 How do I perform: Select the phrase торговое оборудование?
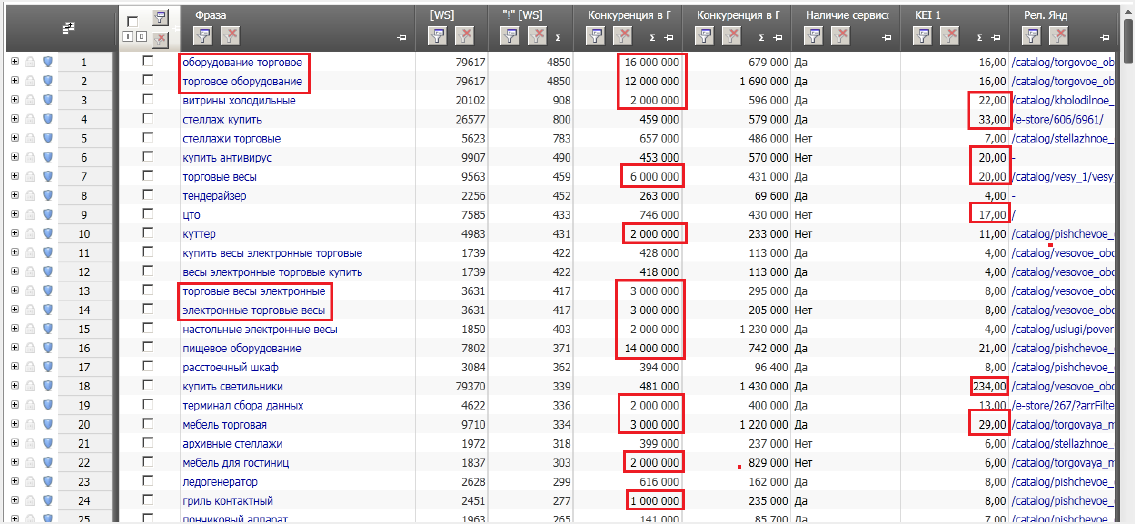242,81
